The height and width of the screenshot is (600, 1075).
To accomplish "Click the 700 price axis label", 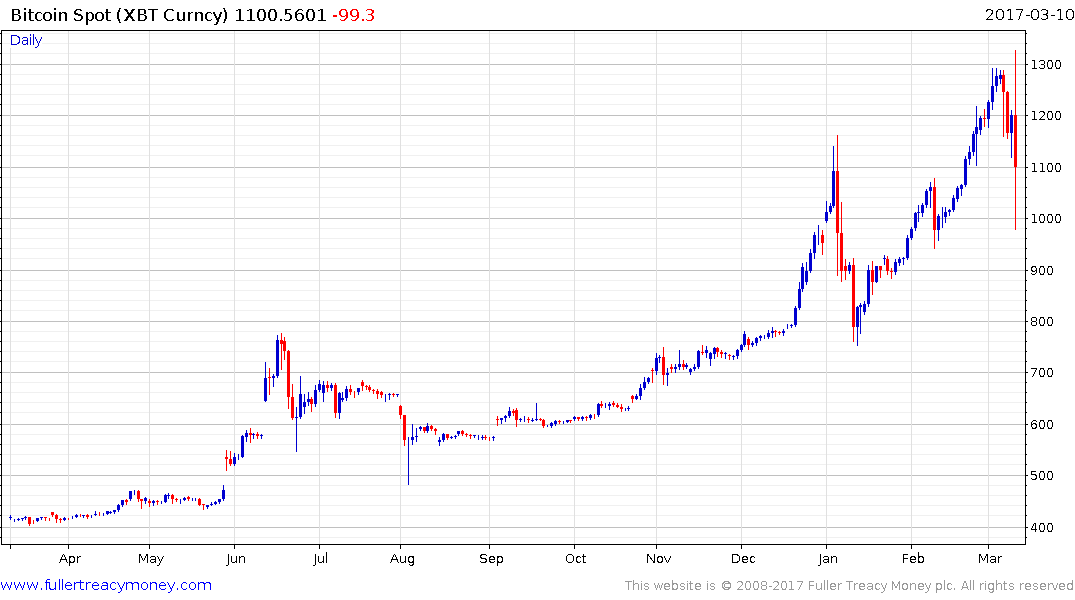I will (x=1042, y=373).
